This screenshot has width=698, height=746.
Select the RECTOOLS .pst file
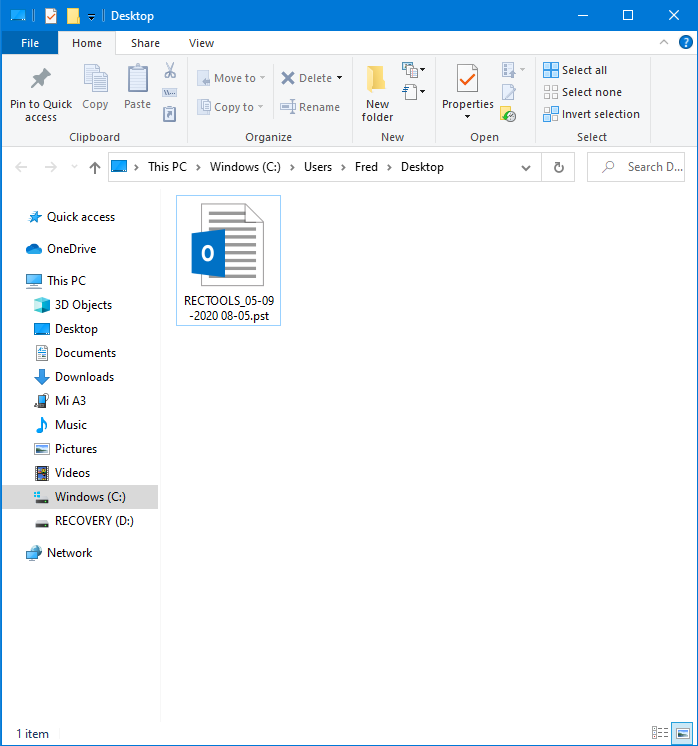tap(228, 260)
